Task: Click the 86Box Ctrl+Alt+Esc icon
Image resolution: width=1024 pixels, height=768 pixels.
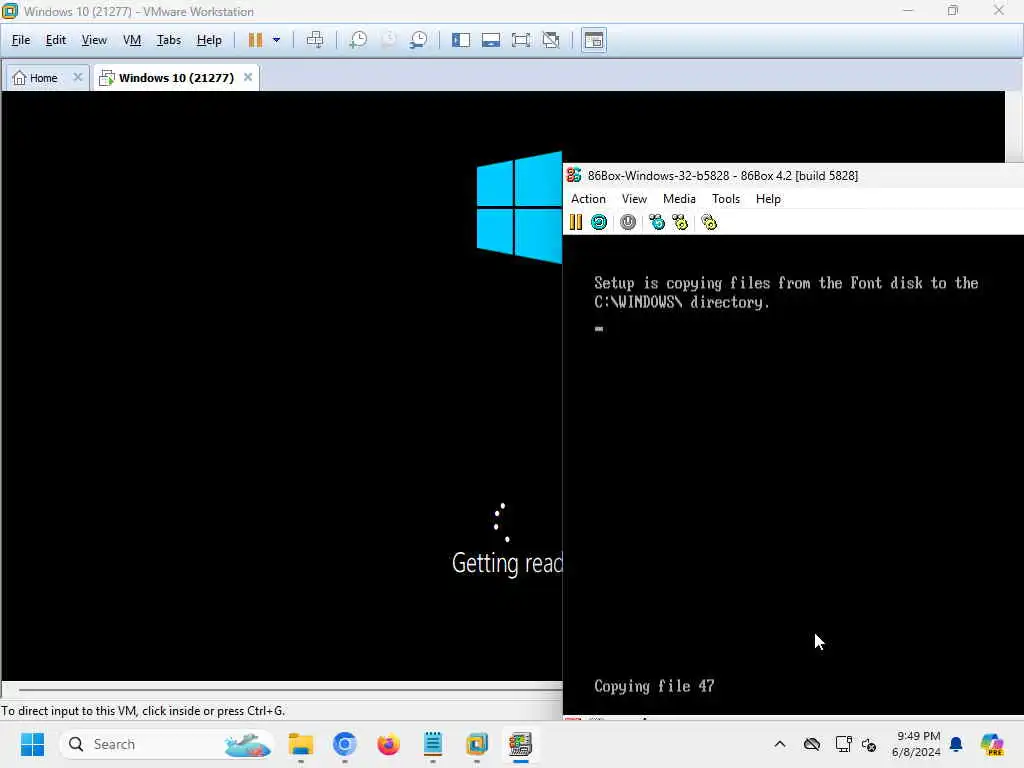Action: coord(680,222)
